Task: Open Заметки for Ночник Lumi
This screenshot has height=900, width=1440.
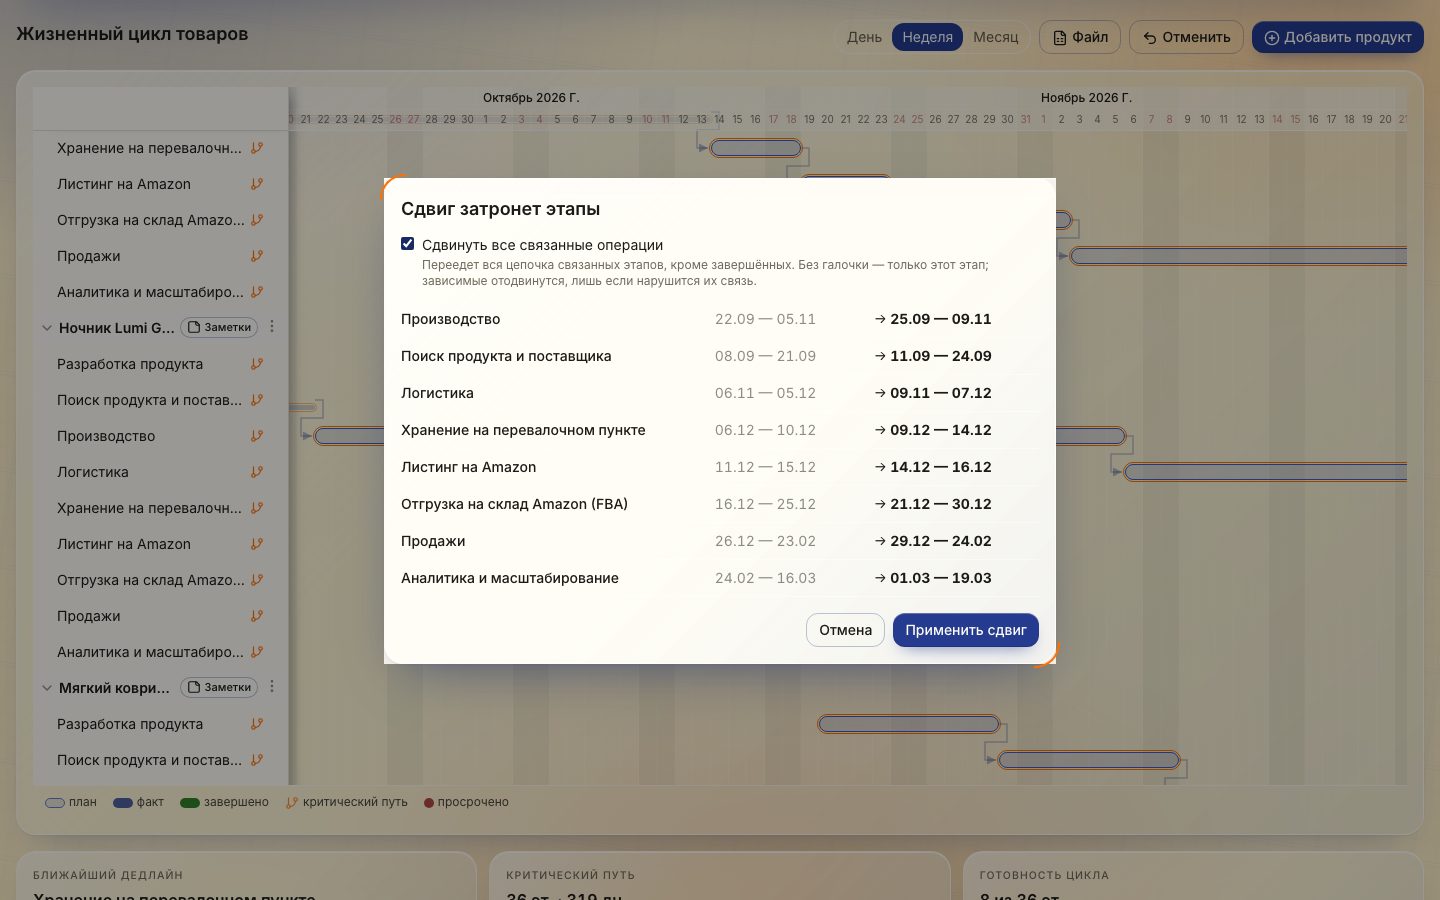Action: (219, 327)
